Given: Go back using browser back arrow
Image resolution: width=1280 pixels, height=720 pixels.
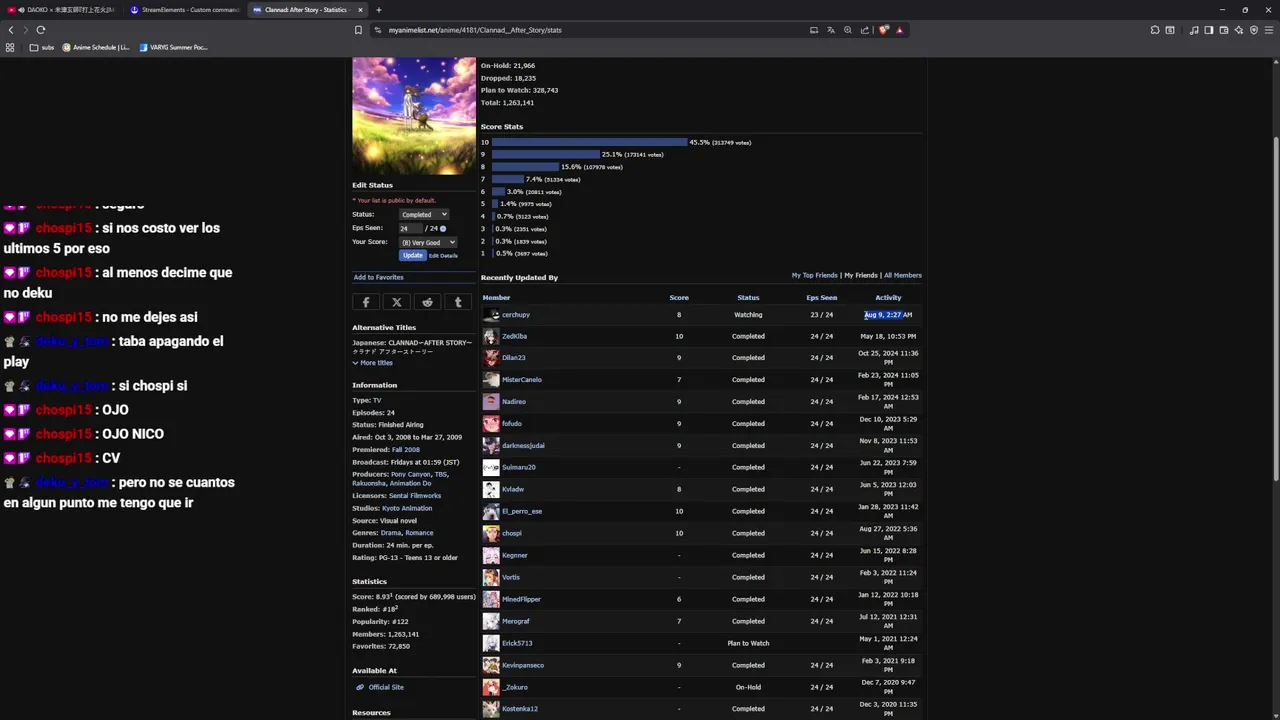Looking at the screenshot, I should [x=11, y=30].
